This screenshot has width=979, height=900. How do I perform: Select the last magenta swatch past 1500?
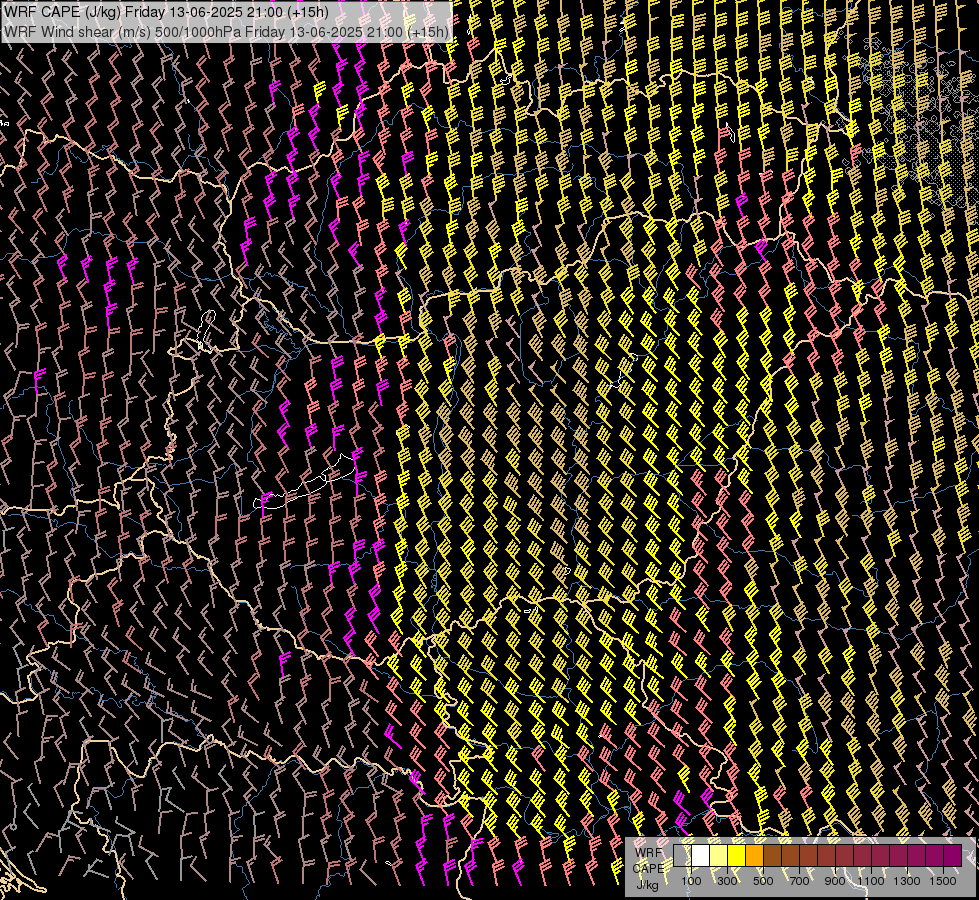click(952, 855)
